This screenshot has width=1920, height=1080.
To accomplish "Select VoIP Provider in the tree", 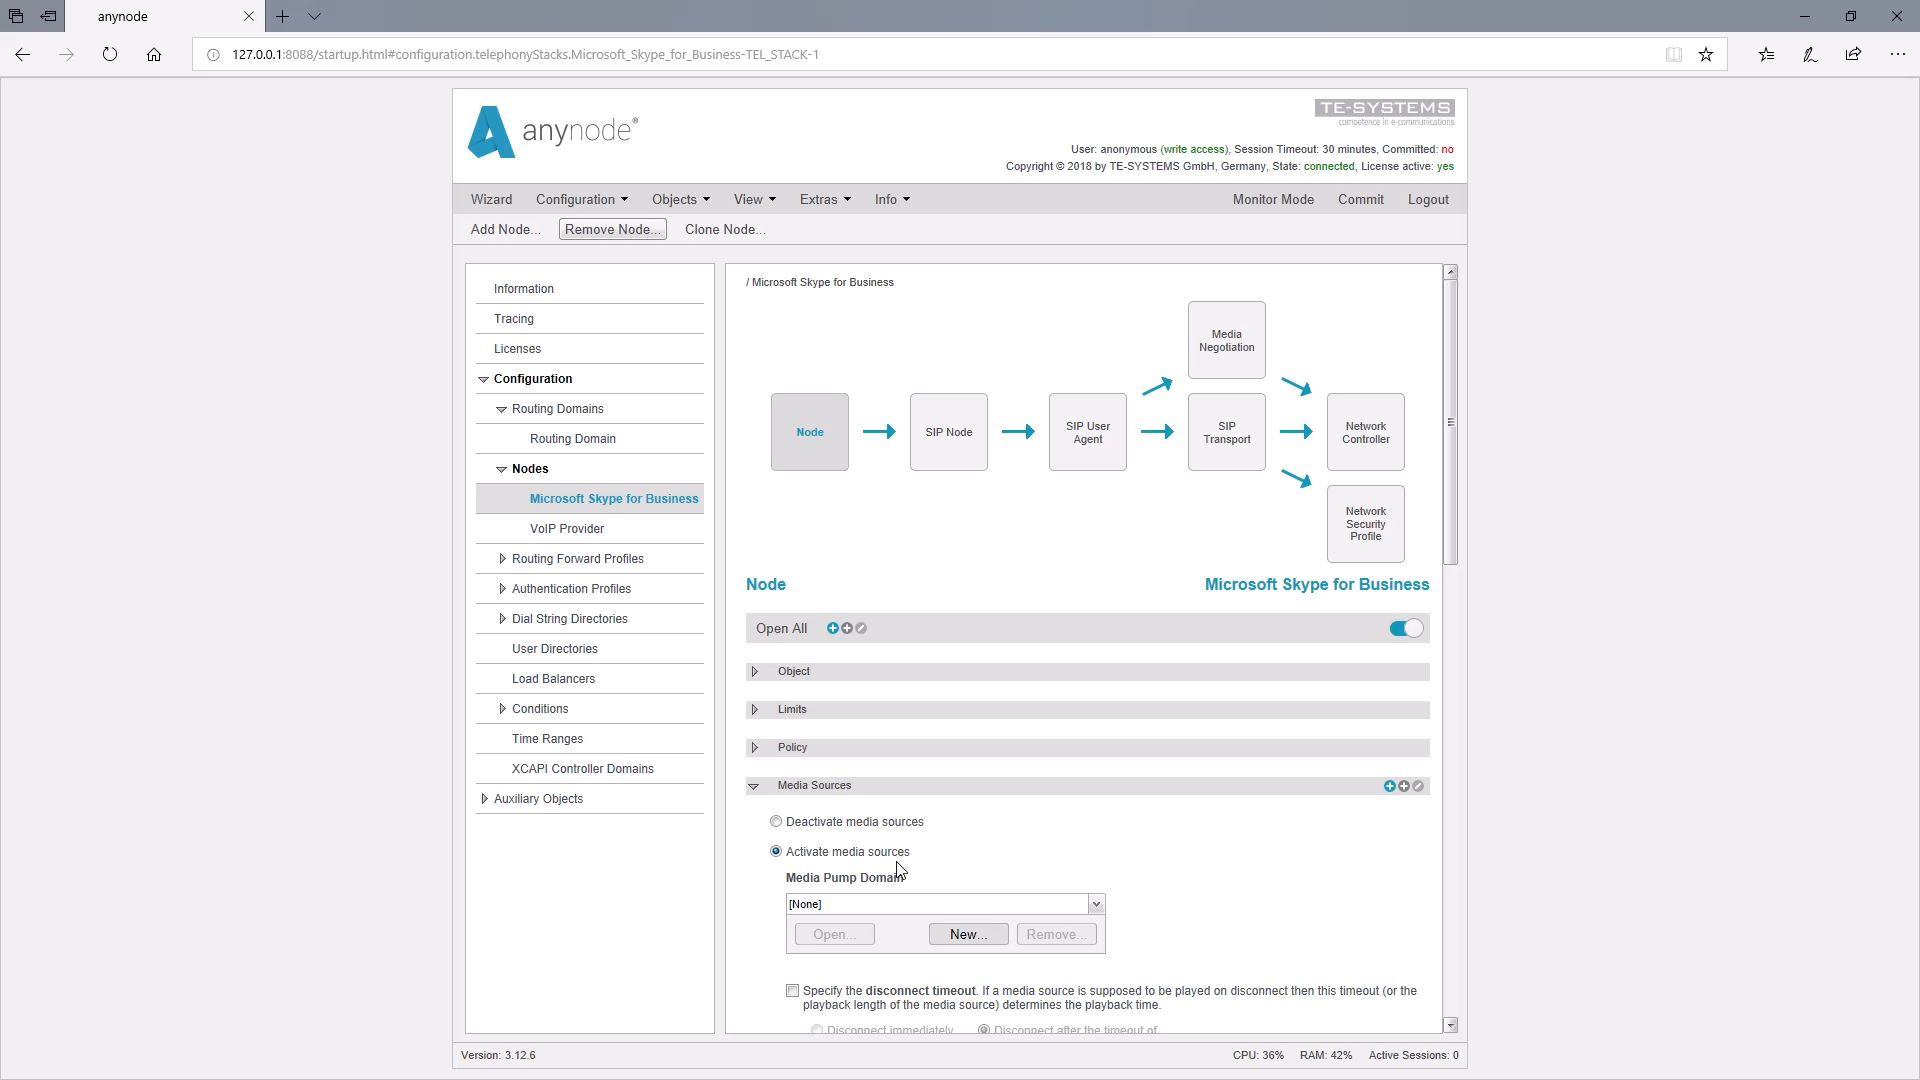I will 567,529.
